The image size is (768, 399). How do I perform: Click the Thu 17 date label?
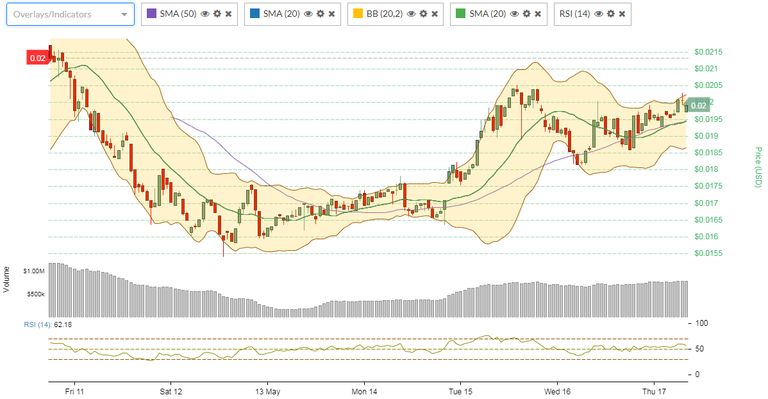654,392
